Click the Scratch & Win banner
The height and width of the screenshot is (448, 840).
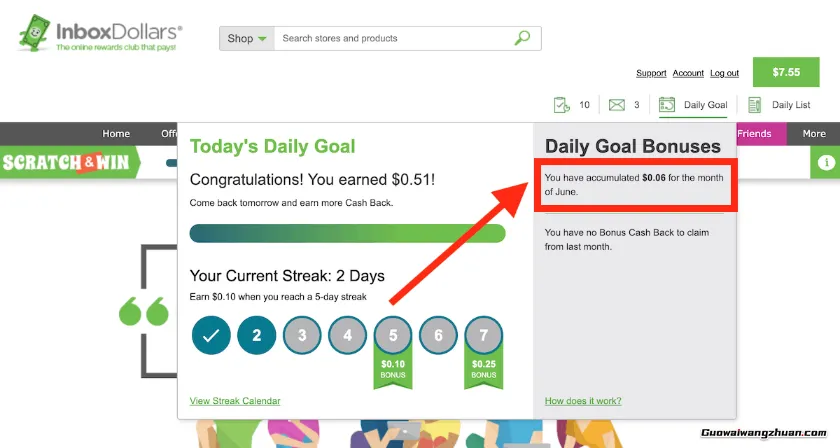(67, 162)
